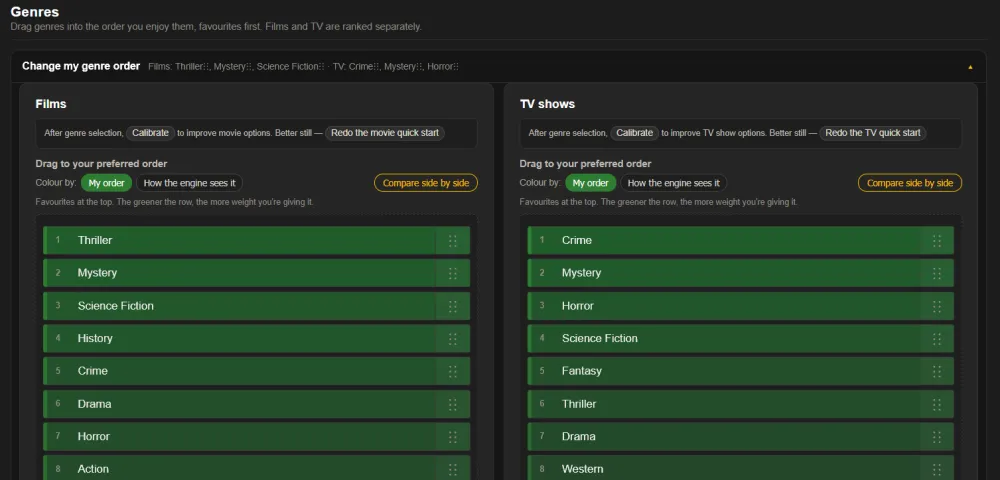Select the Crime row in Films list
The height and width of the screenshot is (480, 1000).
tap(256, 371)
